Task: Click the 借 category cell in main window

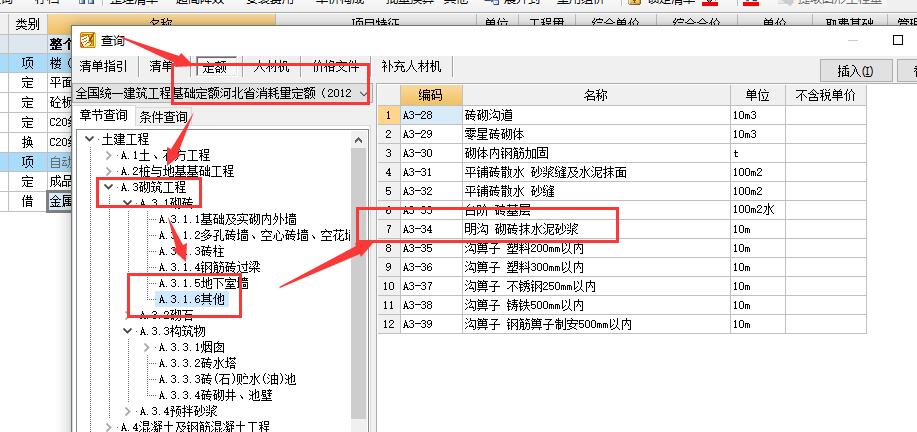Action: tap(27, 202)
